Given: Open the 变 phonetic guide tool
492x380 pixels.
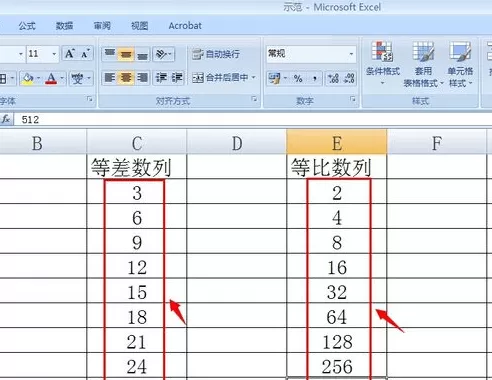Looking at the screenshot, I should coord(77,79).
